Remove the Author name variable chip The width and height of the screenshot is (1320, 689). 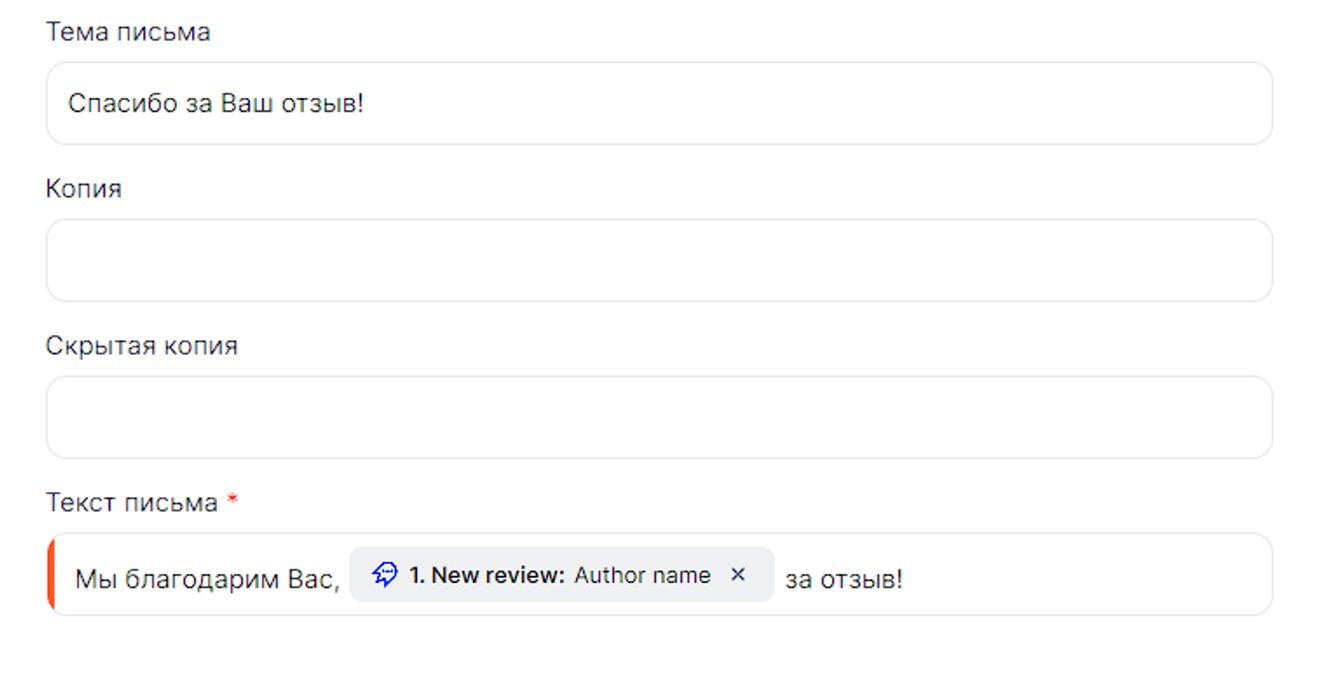click(x=738, y=575)
